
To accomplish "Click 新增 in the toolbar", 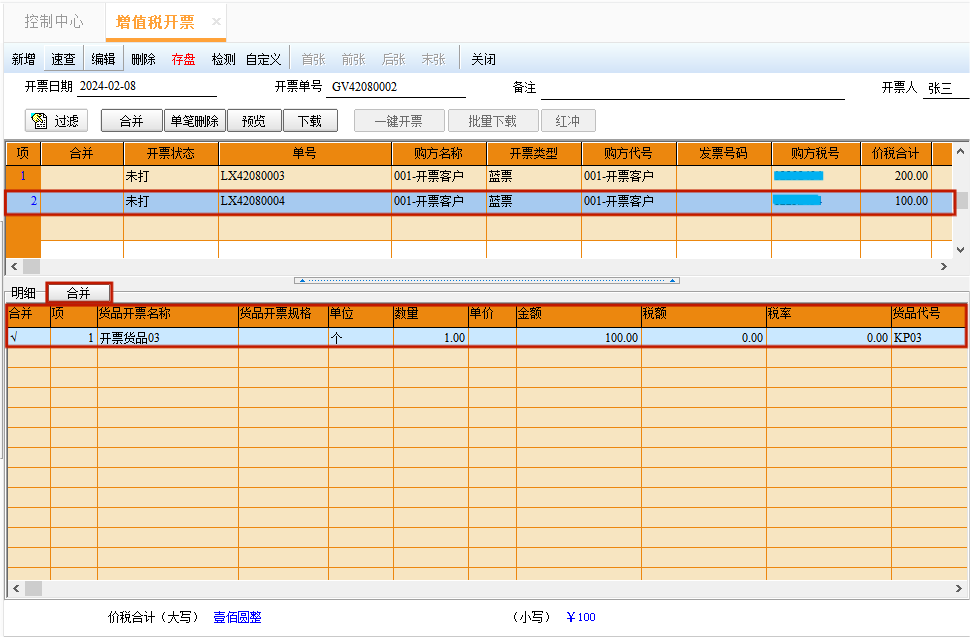I will pos(24,59).
